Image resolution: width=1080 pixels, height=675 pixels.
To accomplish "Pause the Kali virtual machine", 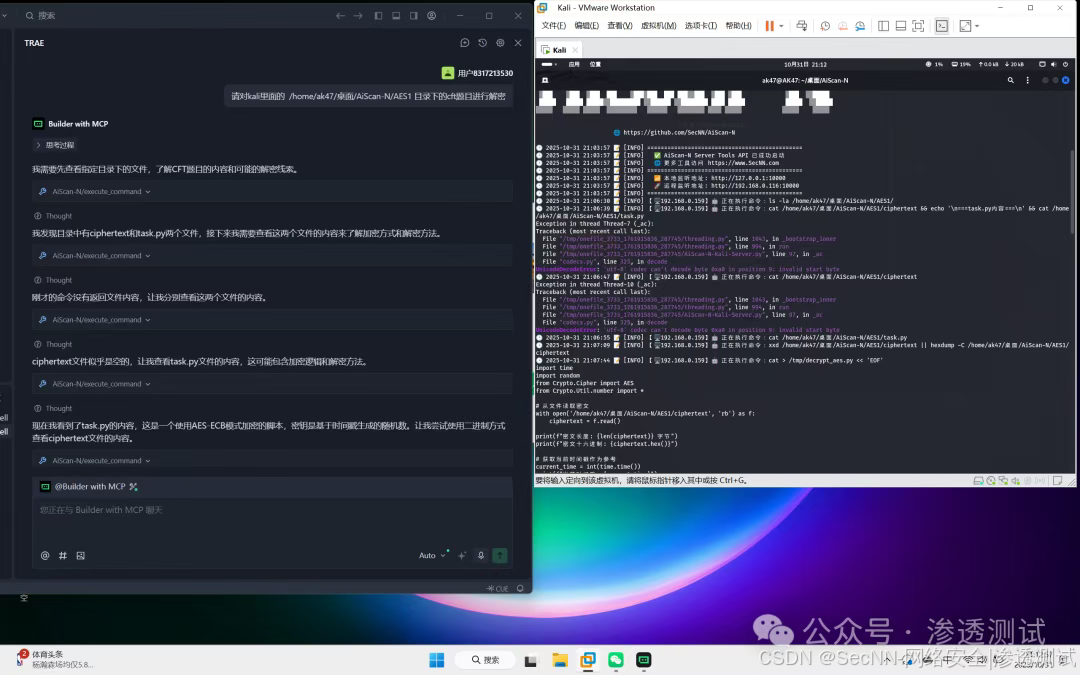I will click(769, 25).
